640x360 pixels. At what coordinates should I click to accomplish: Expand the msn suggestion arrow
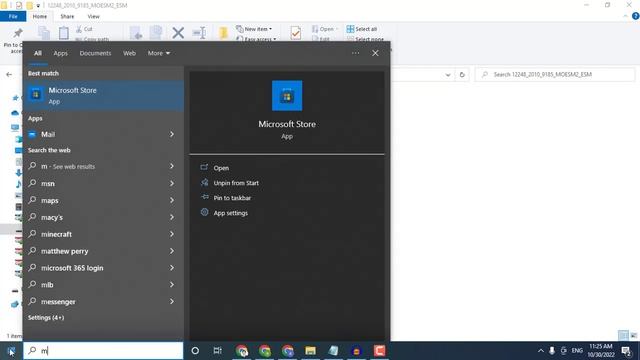172,183
